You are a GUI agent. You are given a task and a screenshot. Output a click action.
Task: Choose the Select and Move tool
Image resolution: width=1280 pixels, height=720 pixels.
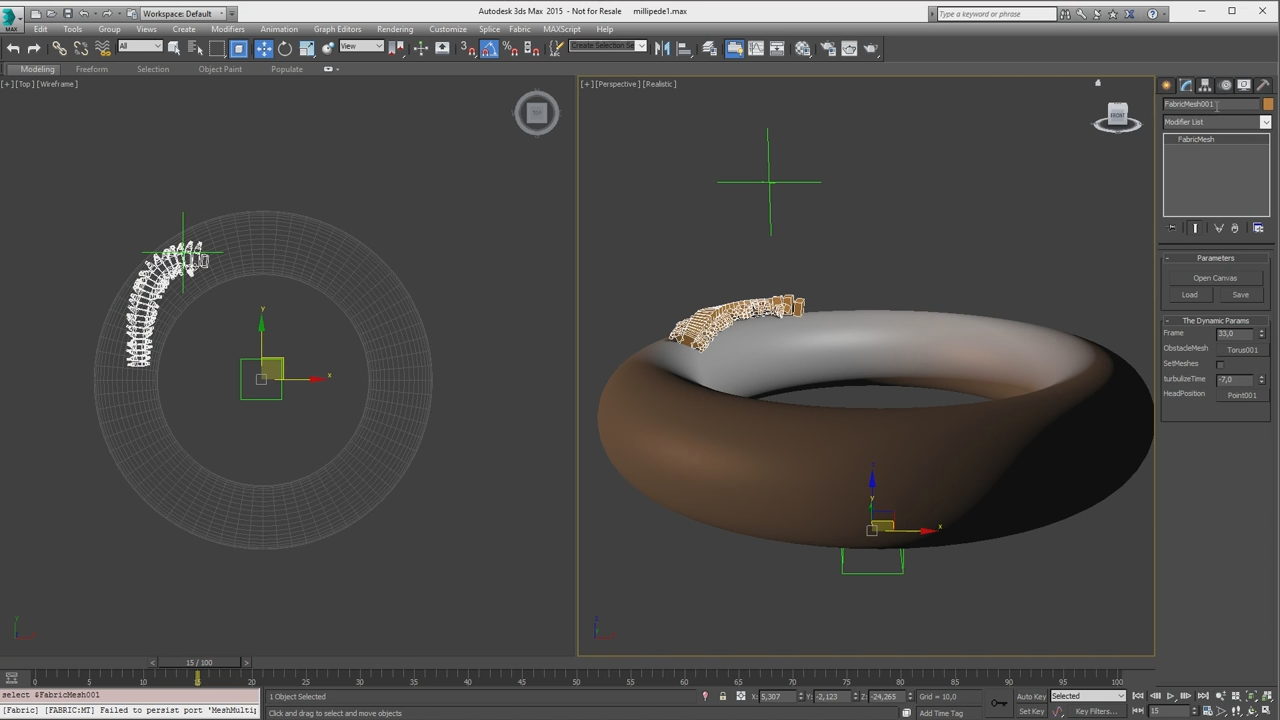pos(264,48)
